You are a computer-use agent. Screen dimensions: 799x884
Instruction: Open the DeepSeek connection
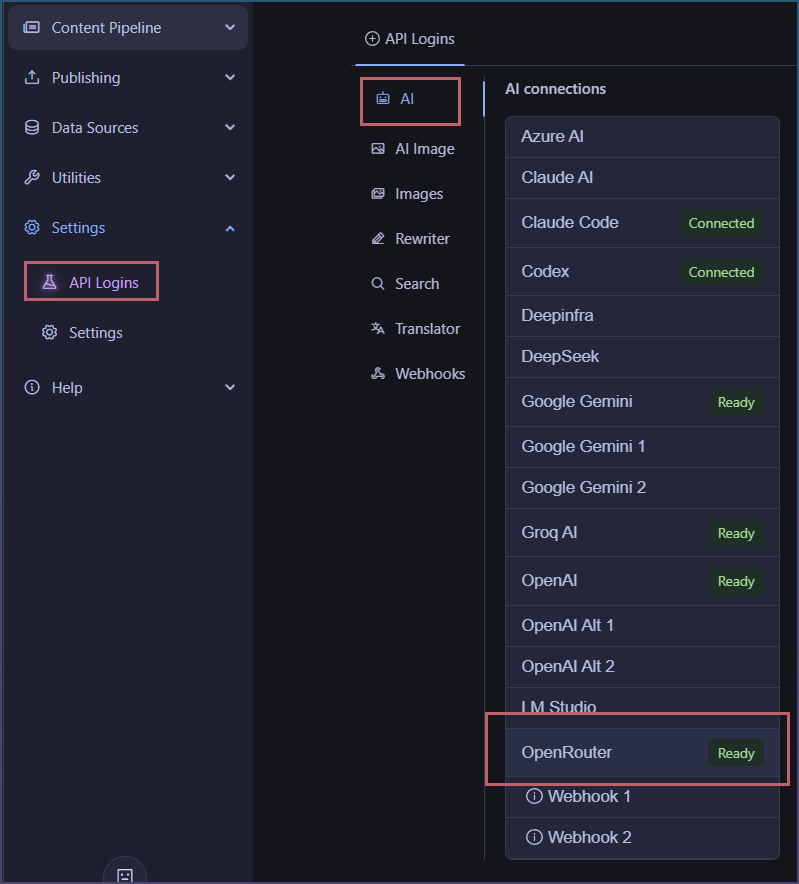point(642,357)
